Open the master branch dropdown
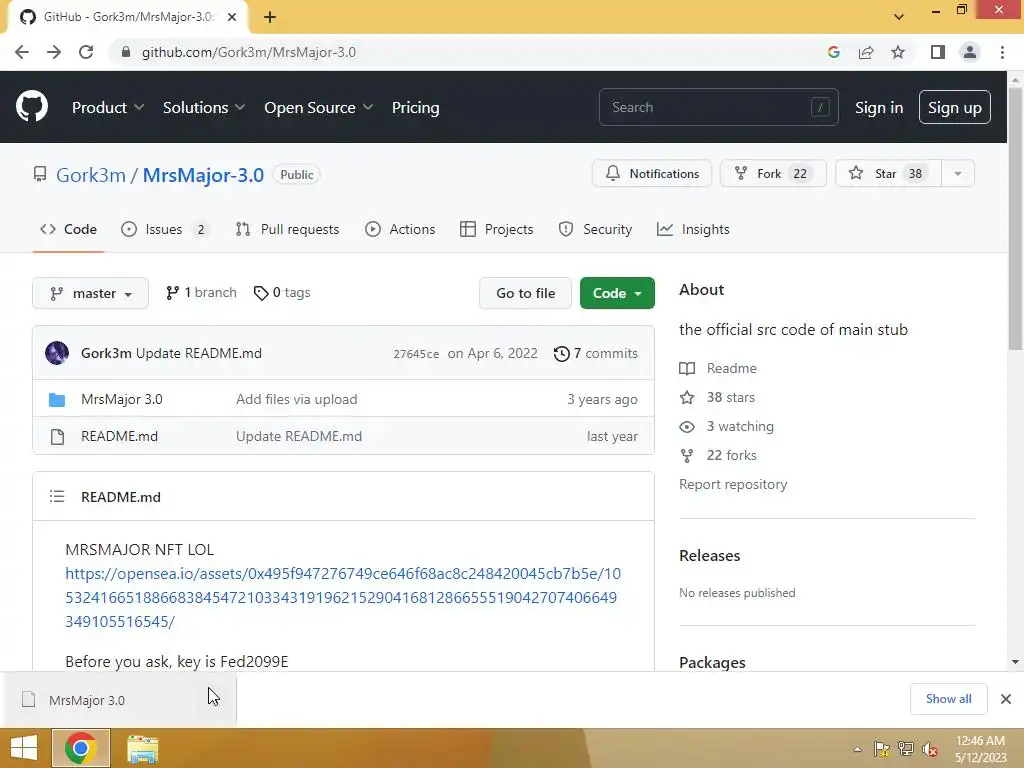The image size is (1024, 768). (x=90, y=293)
